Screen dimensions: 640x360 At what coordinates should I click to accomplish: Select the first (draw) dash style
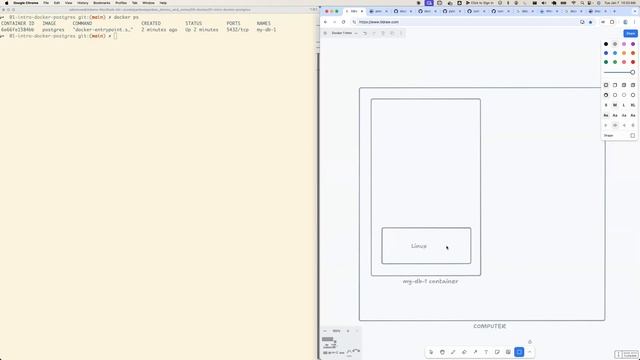tap(606, 95)
